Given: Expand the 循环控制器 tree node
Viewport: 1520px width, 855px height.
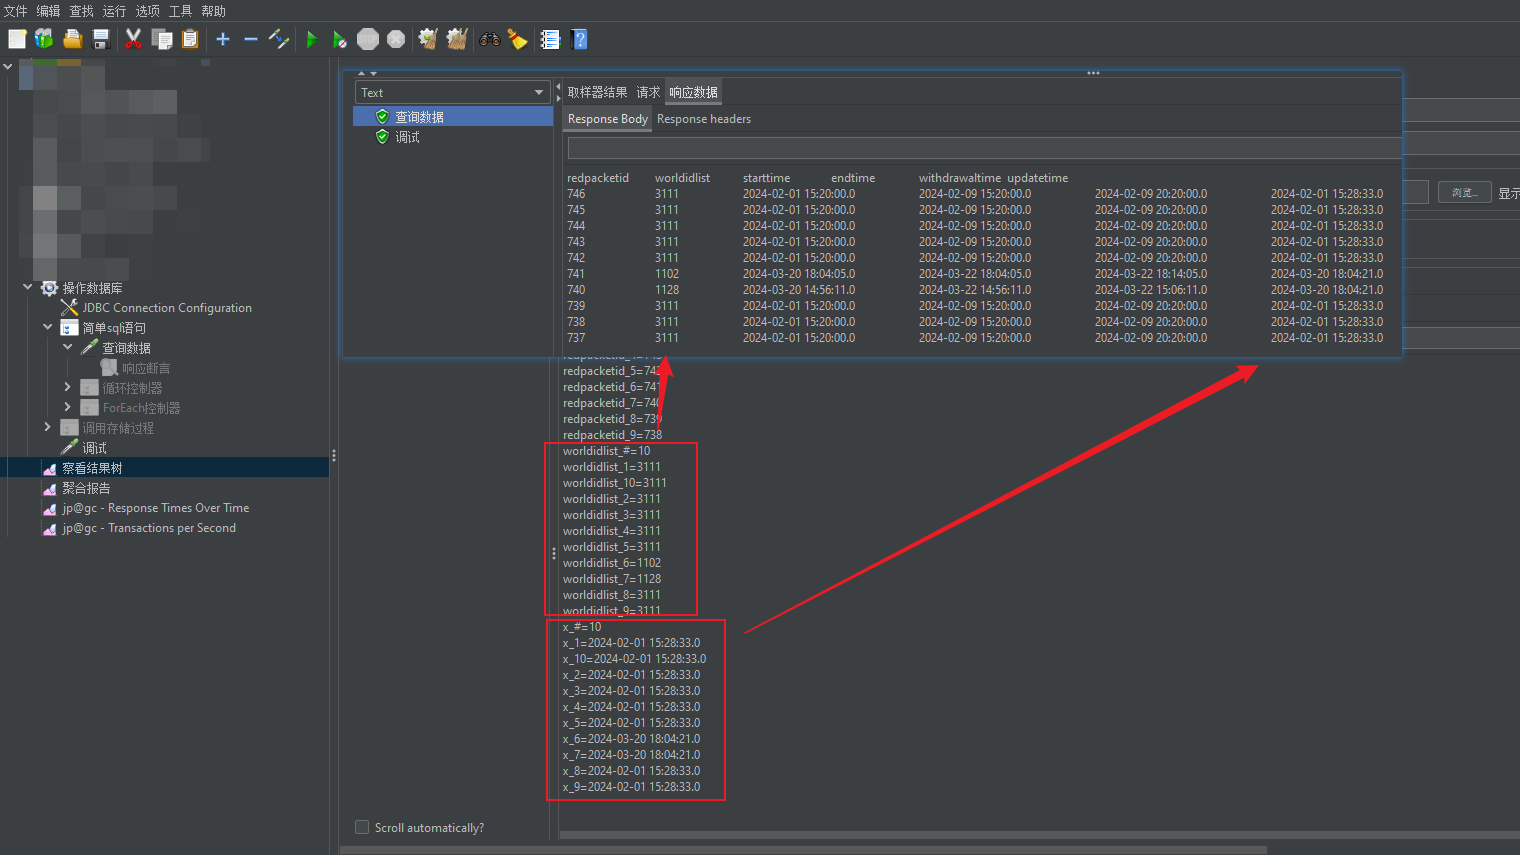Looking at the screenshot, I should point(68,387).
